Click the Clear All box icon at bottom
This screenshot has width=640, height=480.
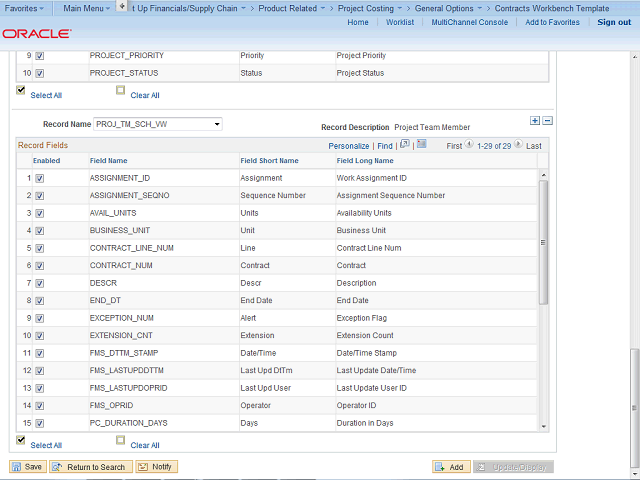(x=120, y=440)
